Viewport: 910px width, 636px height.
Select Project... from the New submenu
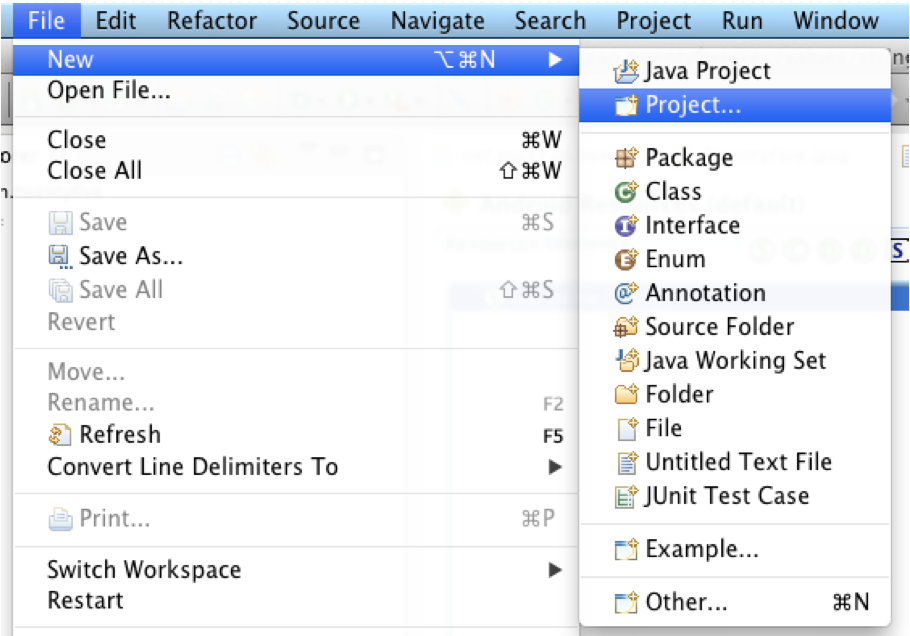point(693,105)
